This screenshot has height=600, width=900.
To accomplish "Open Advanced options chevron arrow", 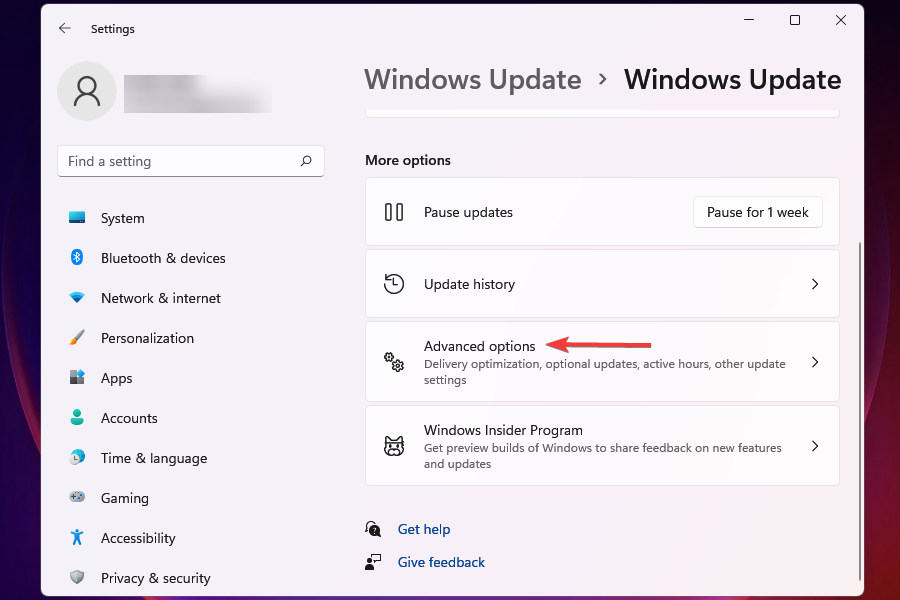I will point(815,362).
